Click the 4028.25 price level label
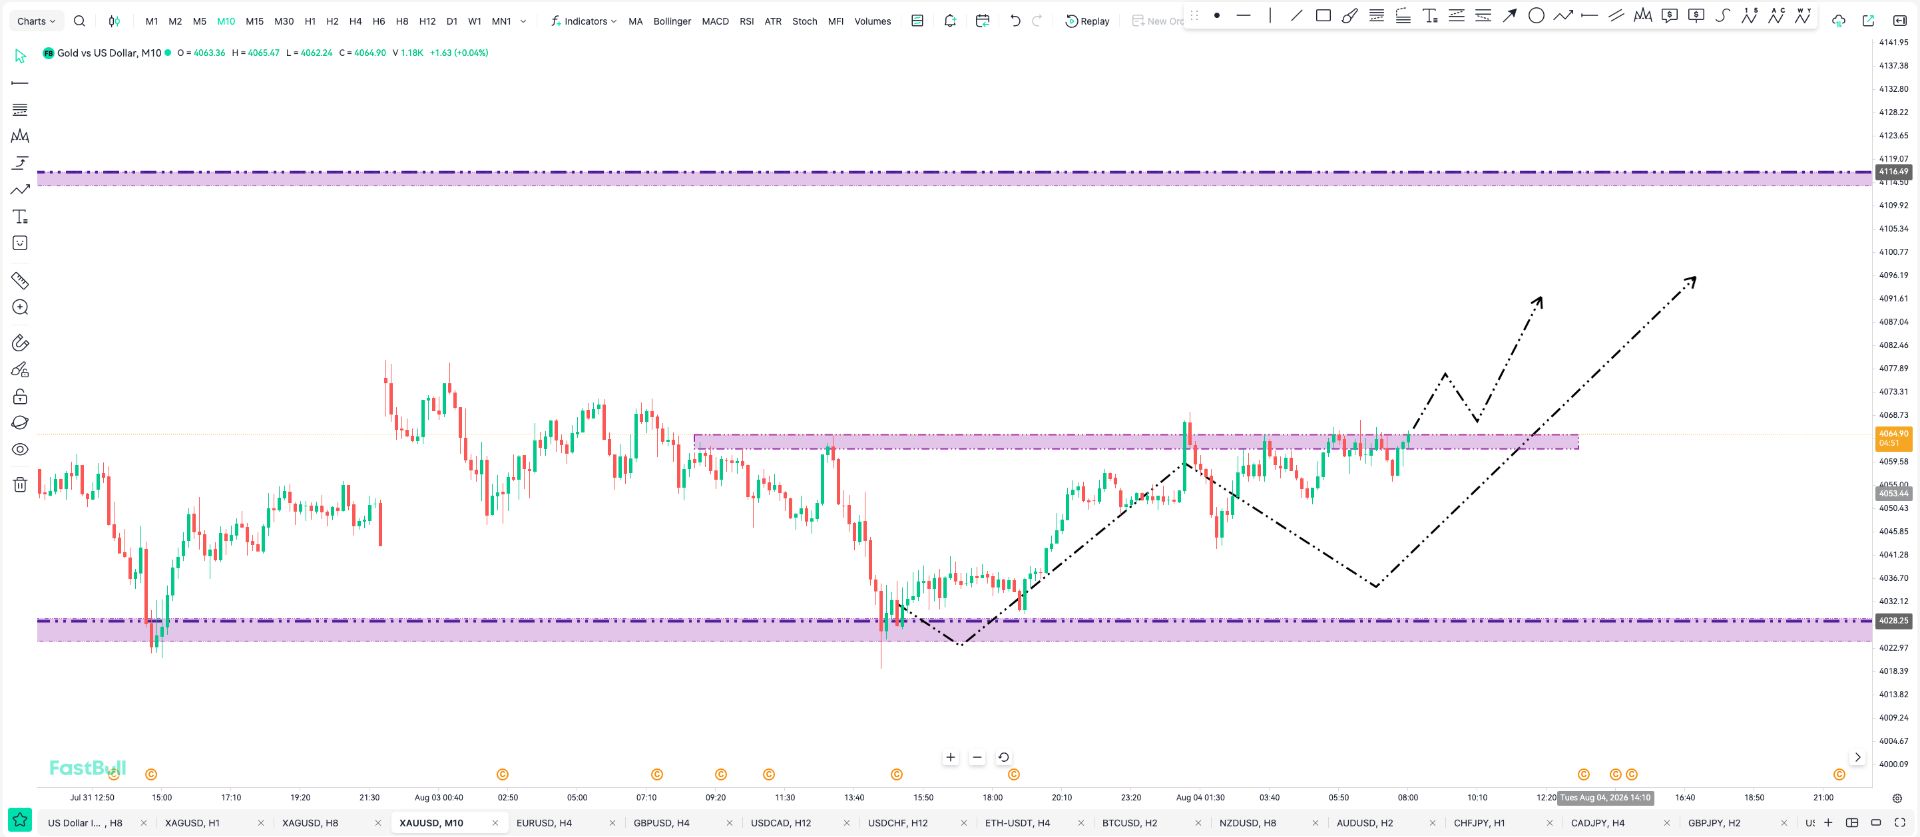 pyautogui.click(x=1893, y=621)
